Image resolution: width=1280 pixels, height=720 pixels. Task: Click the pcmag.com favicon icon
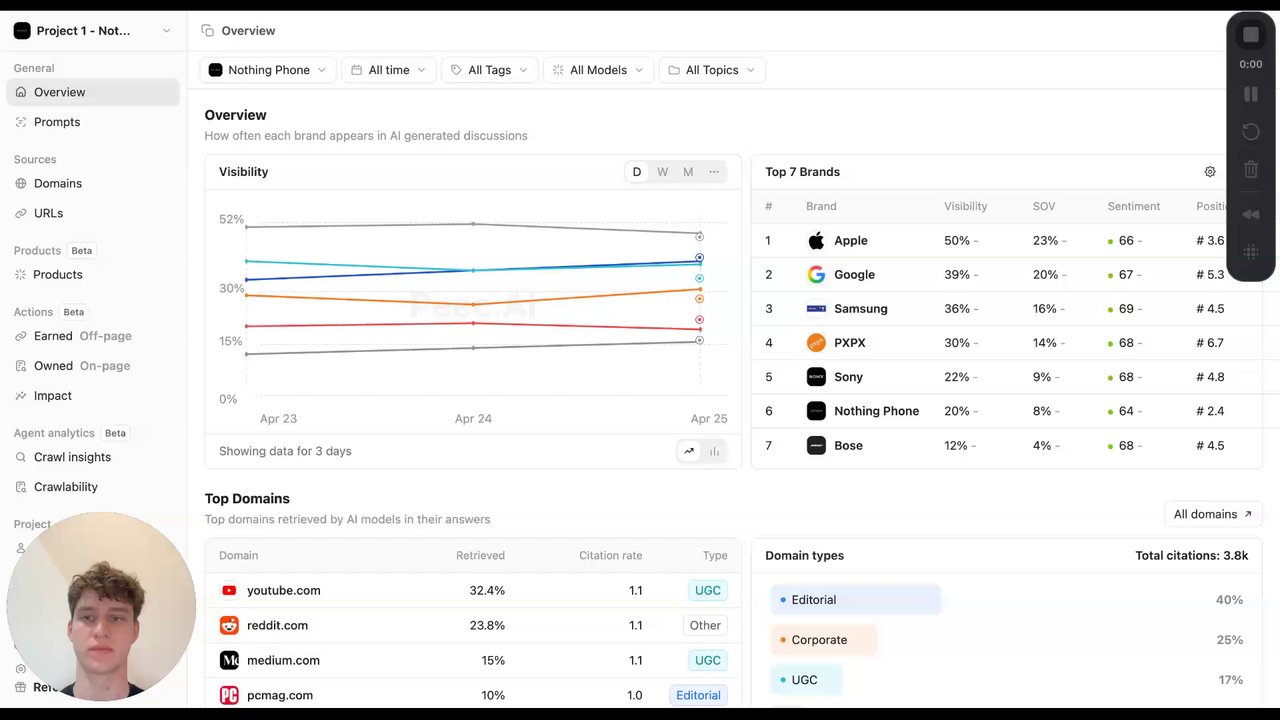tap(229, 696)
